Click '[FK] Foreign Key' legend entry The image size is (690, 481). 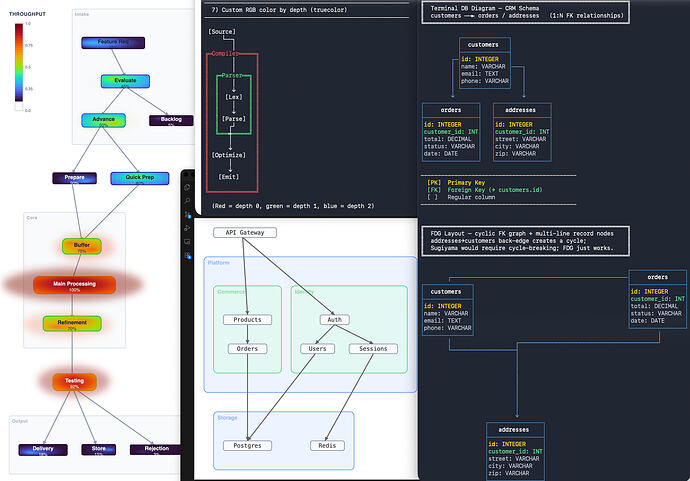coord(484,190)
